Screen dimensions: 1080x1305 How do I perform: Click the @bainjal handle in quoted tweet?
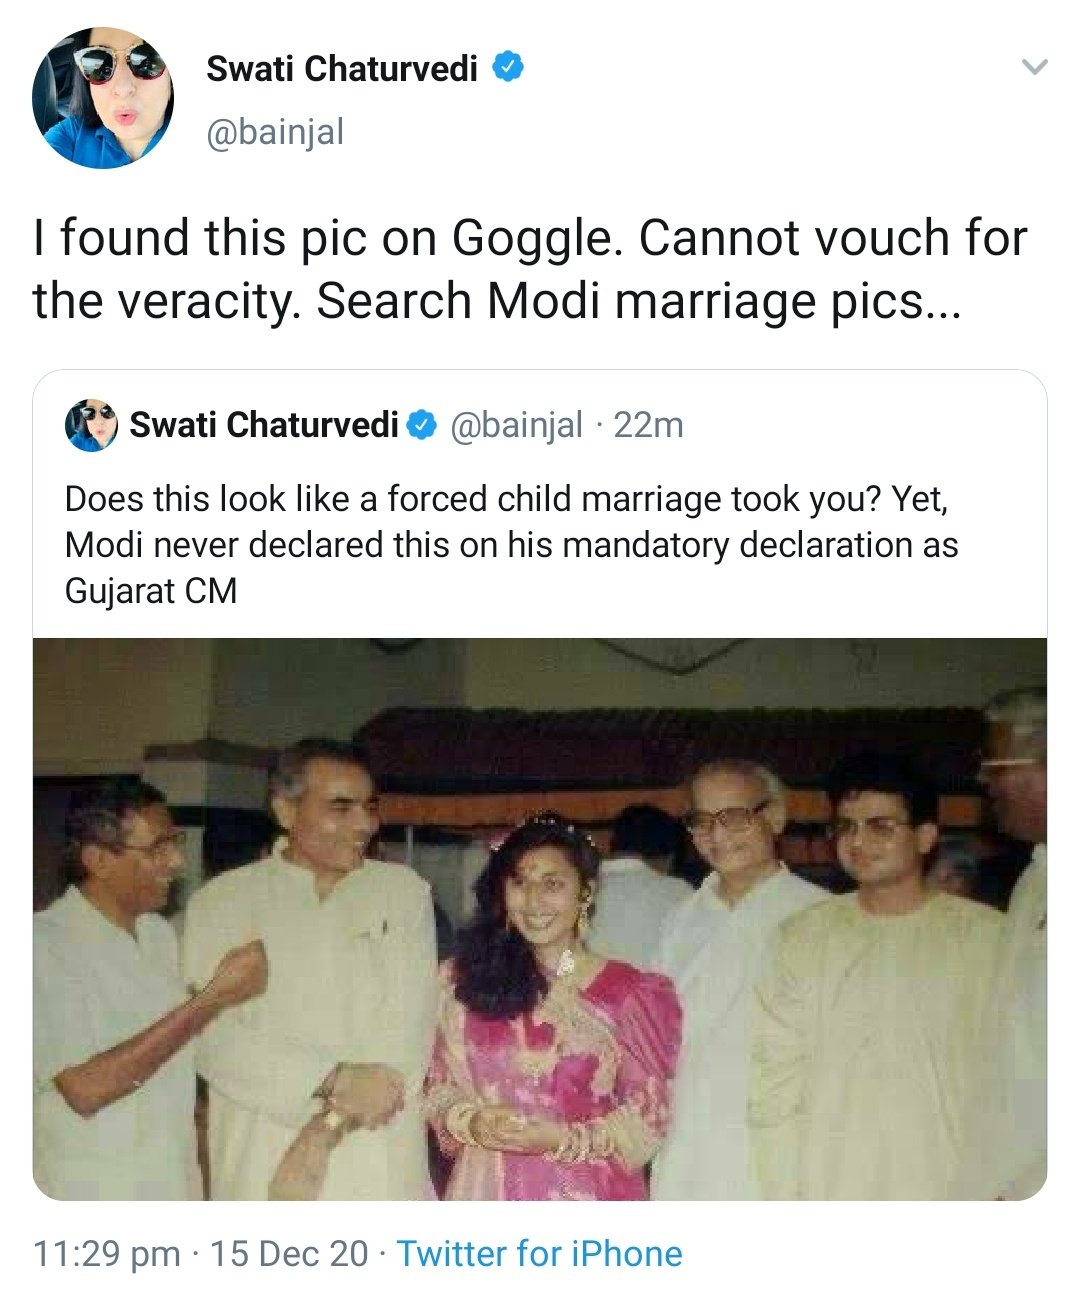[517, 425]
